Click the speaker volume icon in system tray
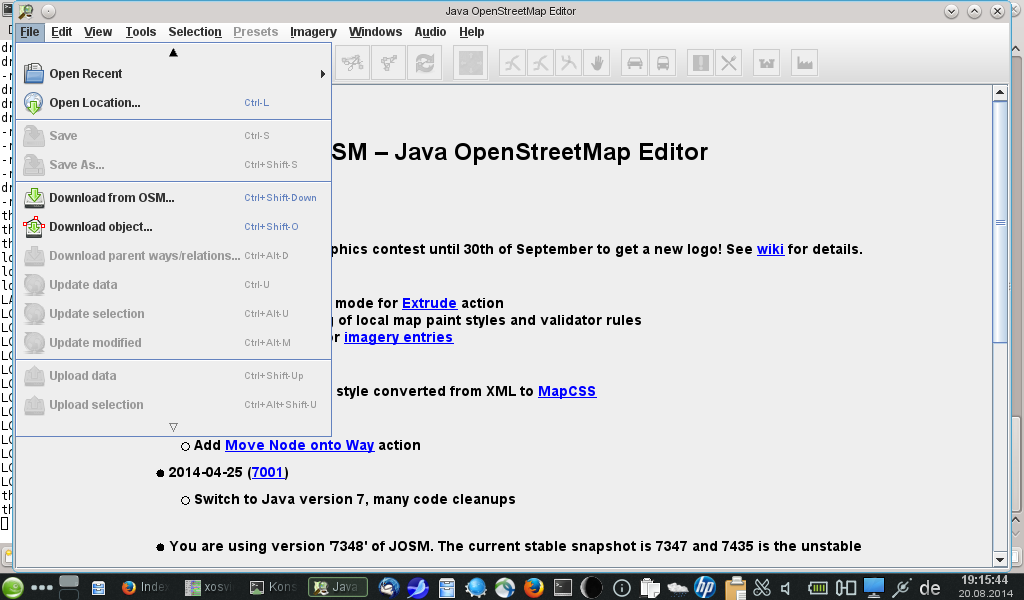1024x600 pixels. coord(787,588)
